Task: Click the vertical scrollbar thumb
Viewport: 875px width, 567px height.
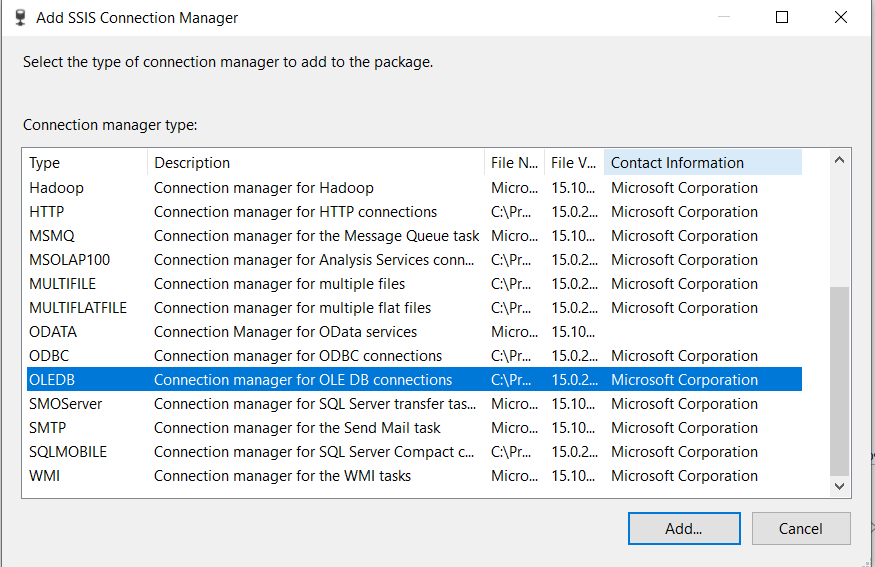Action: pyautogui.click(x=839, y=380)
